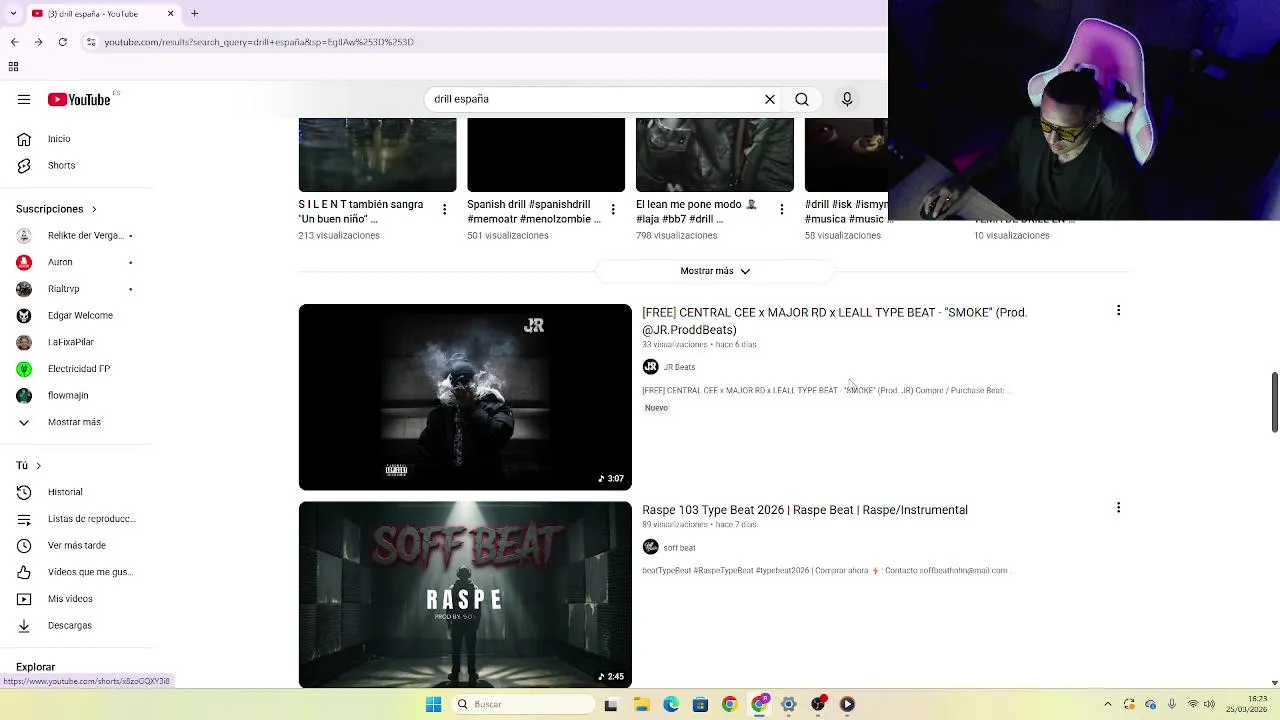Open options menu for Spanish drill short
The height and width of the screenshot is (720, 1280).
[613, 210]
